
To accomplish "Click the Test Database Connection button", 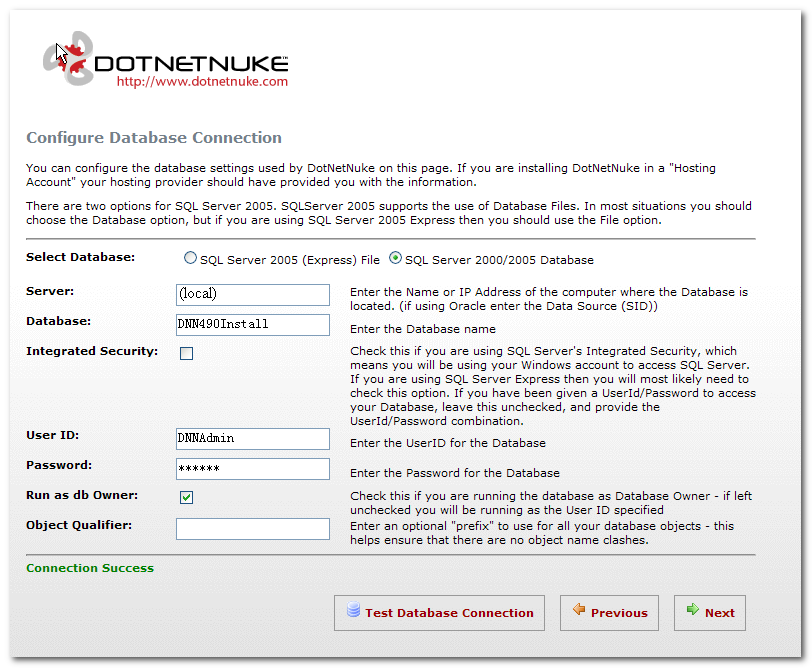I will (439, 613).
